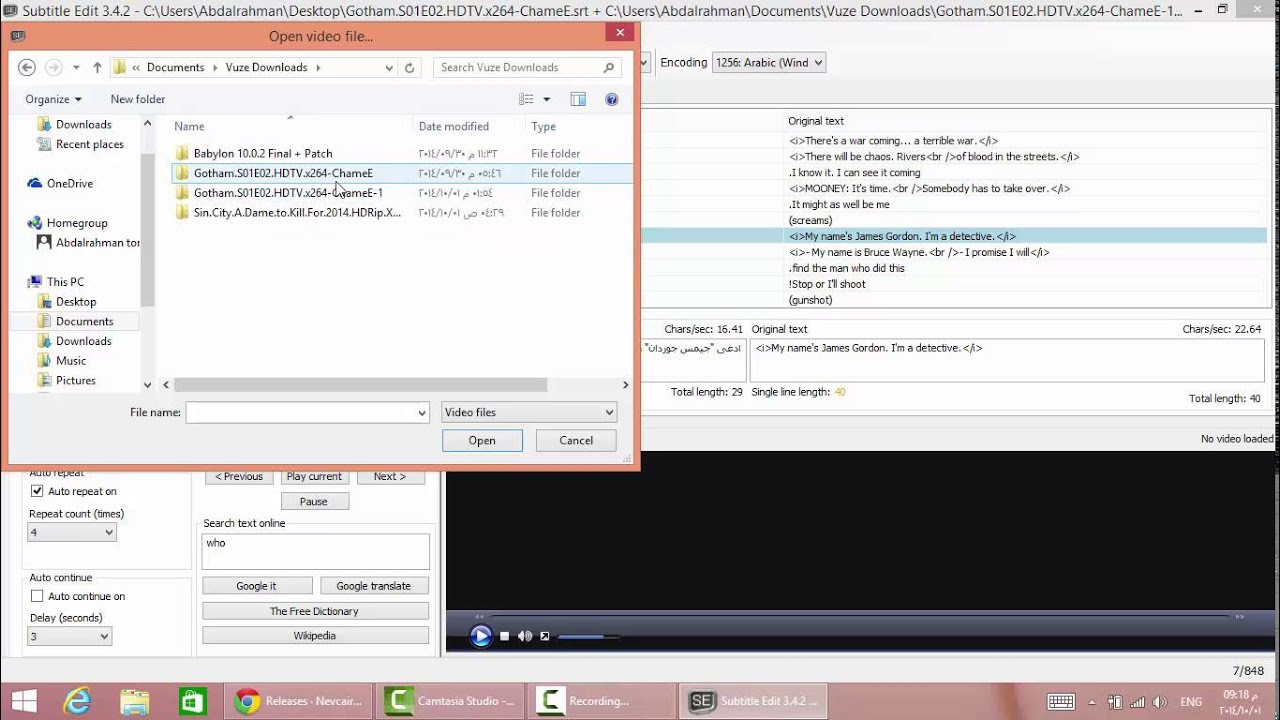Adjust the video player volume slider
Screen dimensions: 1280x720
[587, 636]
